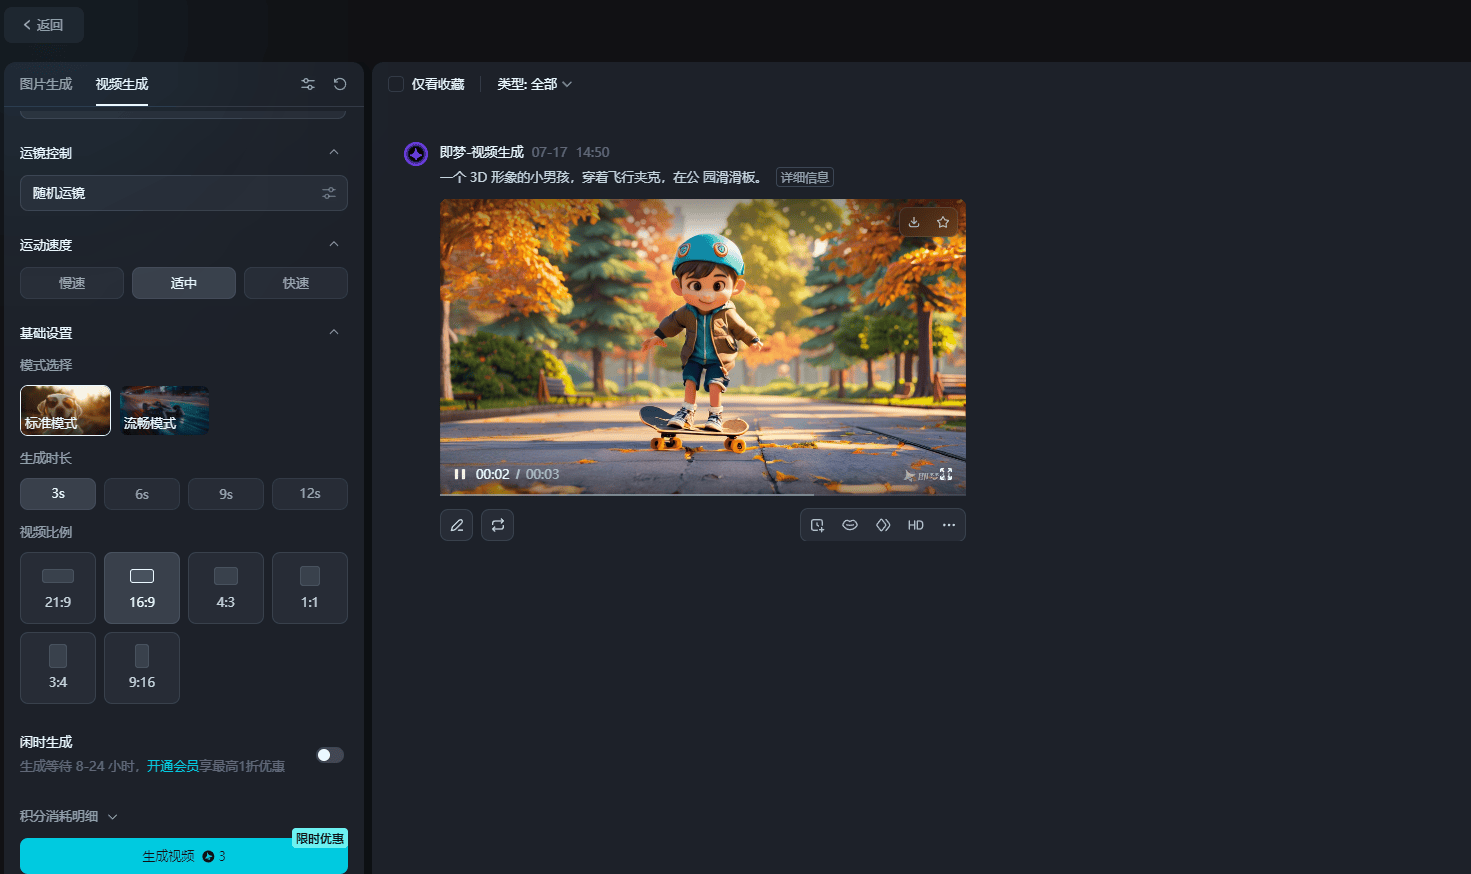Screen dimensions: 1471x874
Task: Open the three-dots more options menu
Action: click(x=949, y=525)
